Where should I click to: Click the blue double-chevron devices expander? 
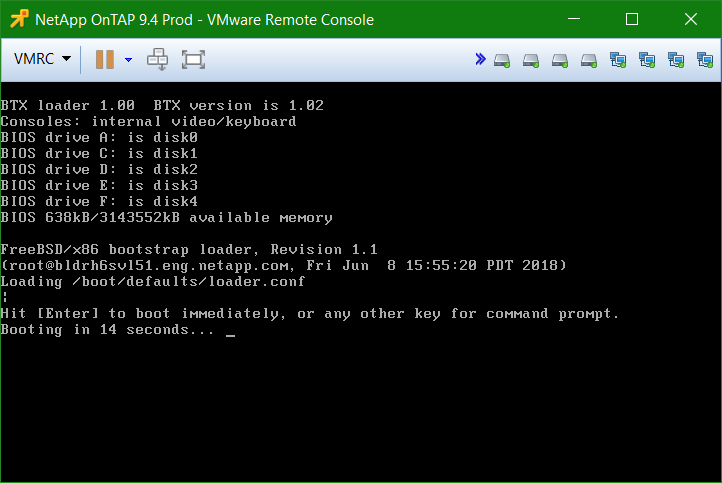point(480,59)
